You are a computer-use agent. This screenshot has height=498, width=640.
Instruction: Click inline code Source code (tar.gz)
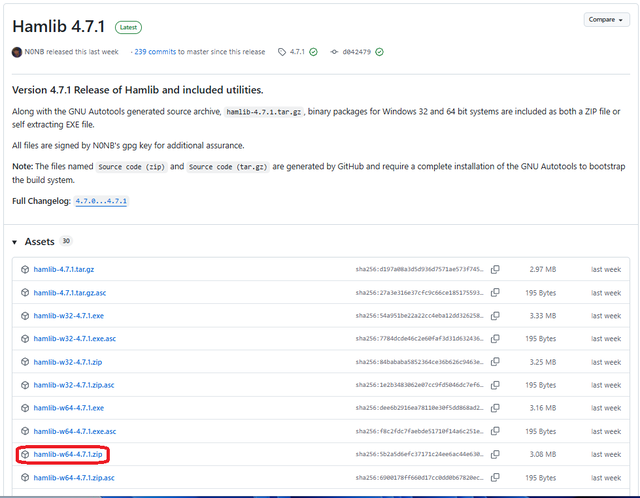(x=228, y=167)
